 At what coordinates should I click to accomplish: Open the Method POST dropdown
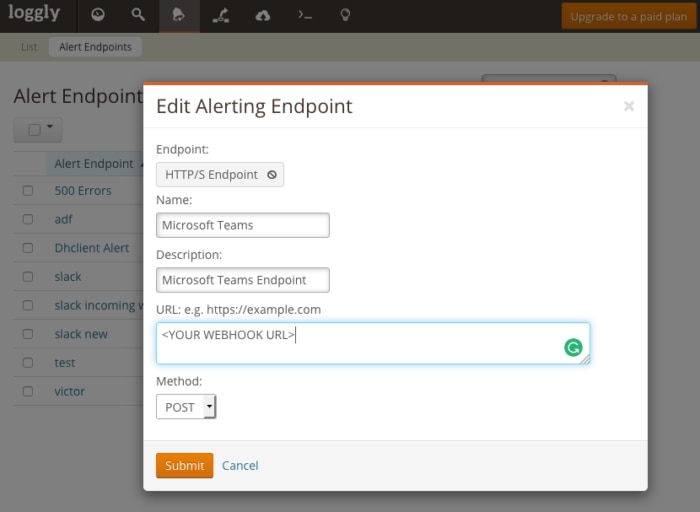[186, 407]
